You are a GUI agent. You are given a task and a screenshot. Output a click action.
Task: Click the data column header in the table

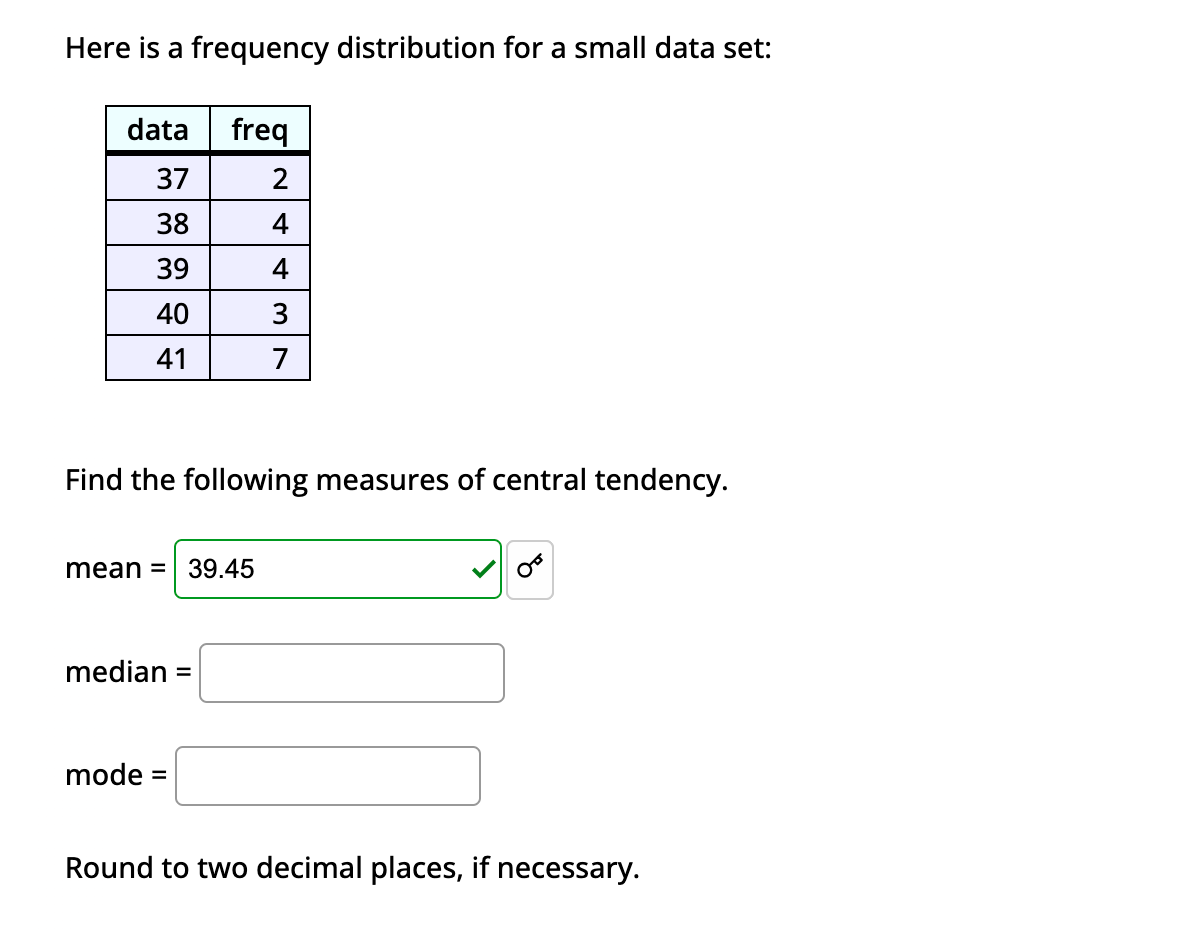coord(156,129)
